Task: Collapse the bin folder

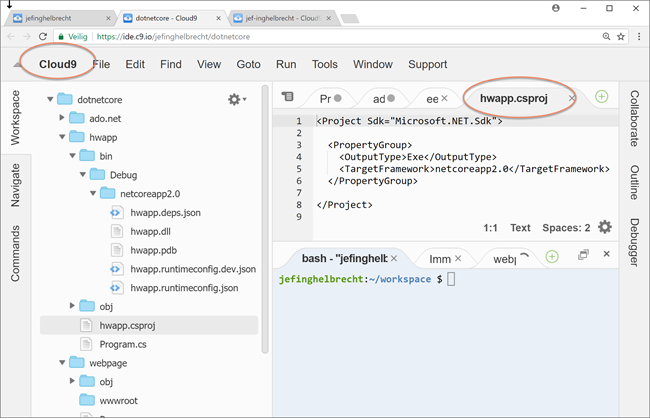Action: 73,156
